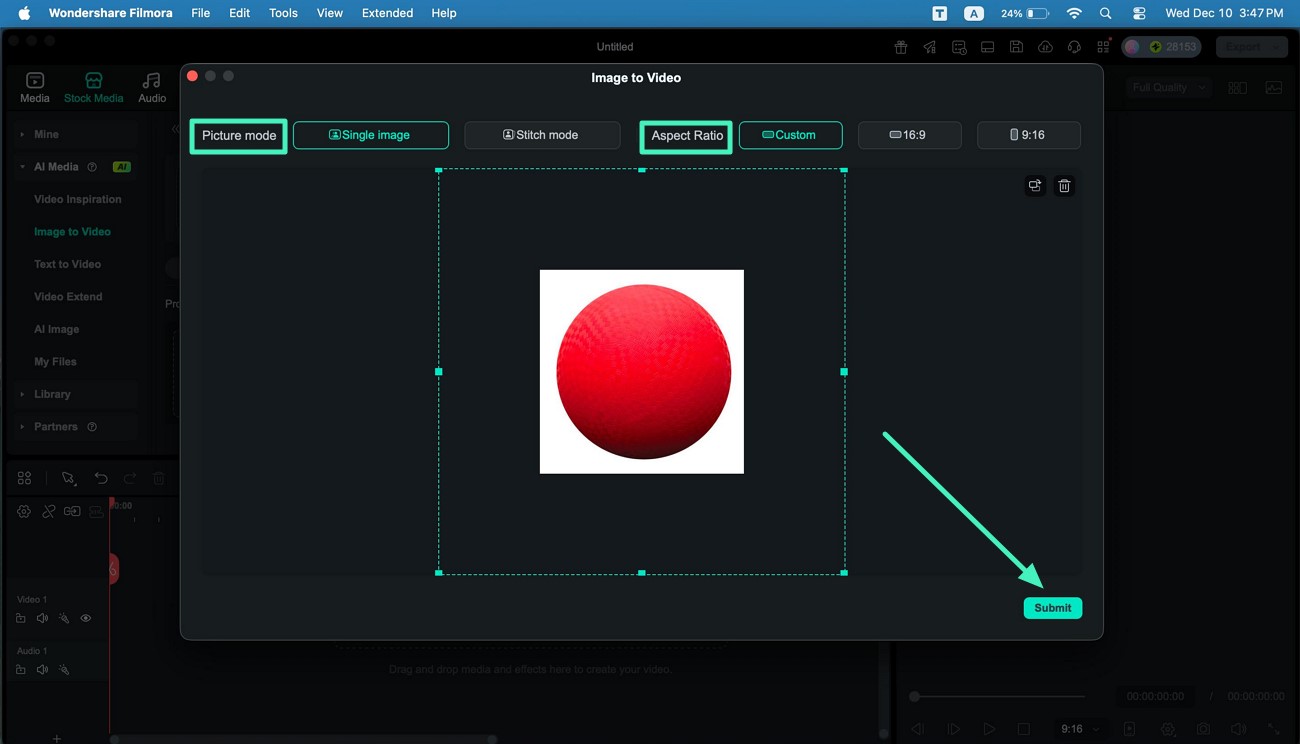Open the File menu
1300x744 pixels.
tap(200, 13)
